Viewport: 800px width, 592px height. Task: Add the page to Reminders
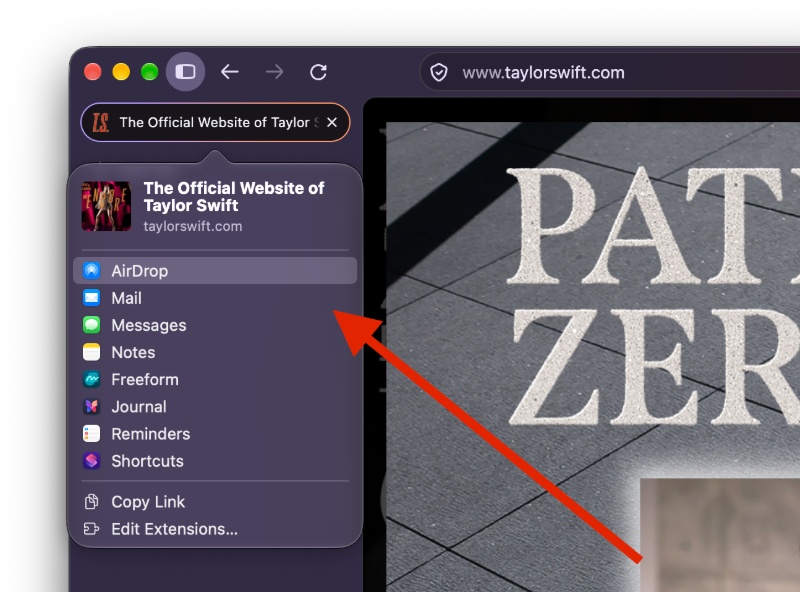tap(215, 434)
